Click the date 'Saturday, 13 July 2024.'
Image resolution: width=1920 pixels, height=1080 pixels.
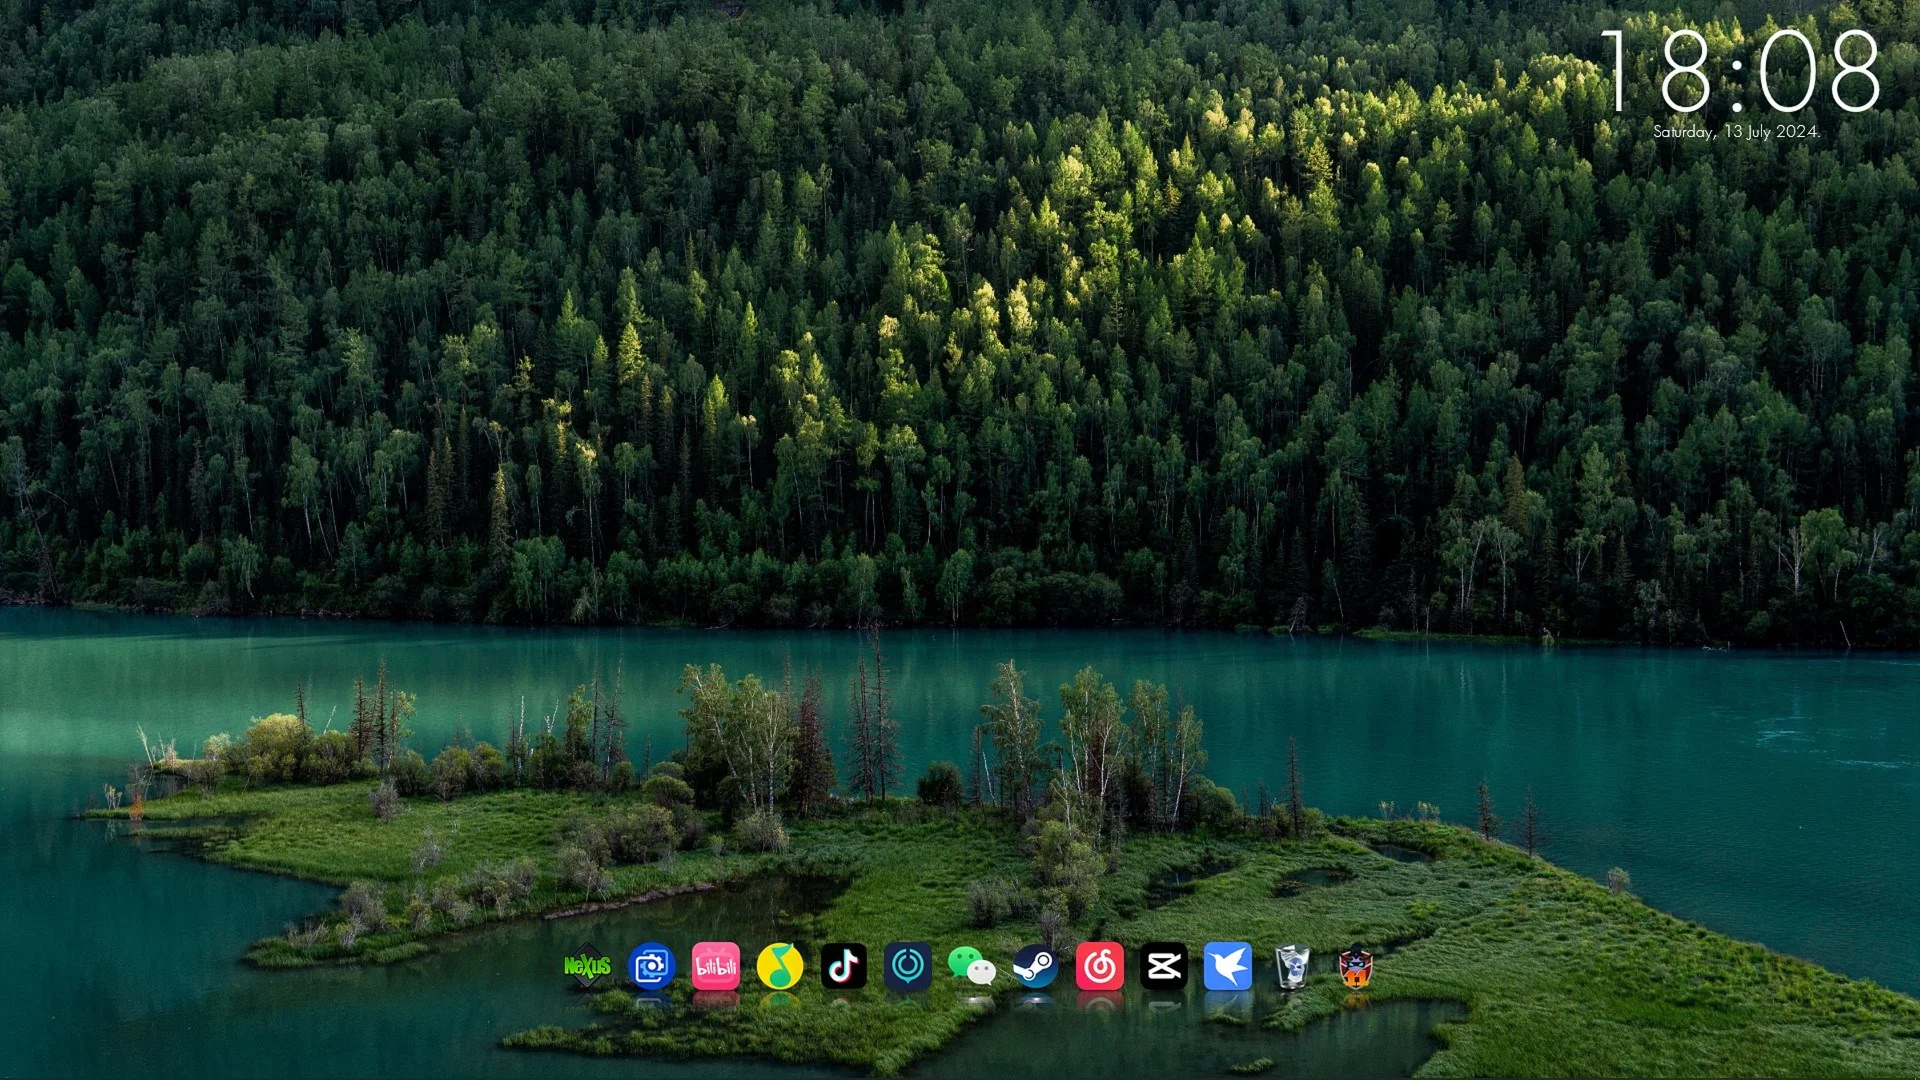1736,132
